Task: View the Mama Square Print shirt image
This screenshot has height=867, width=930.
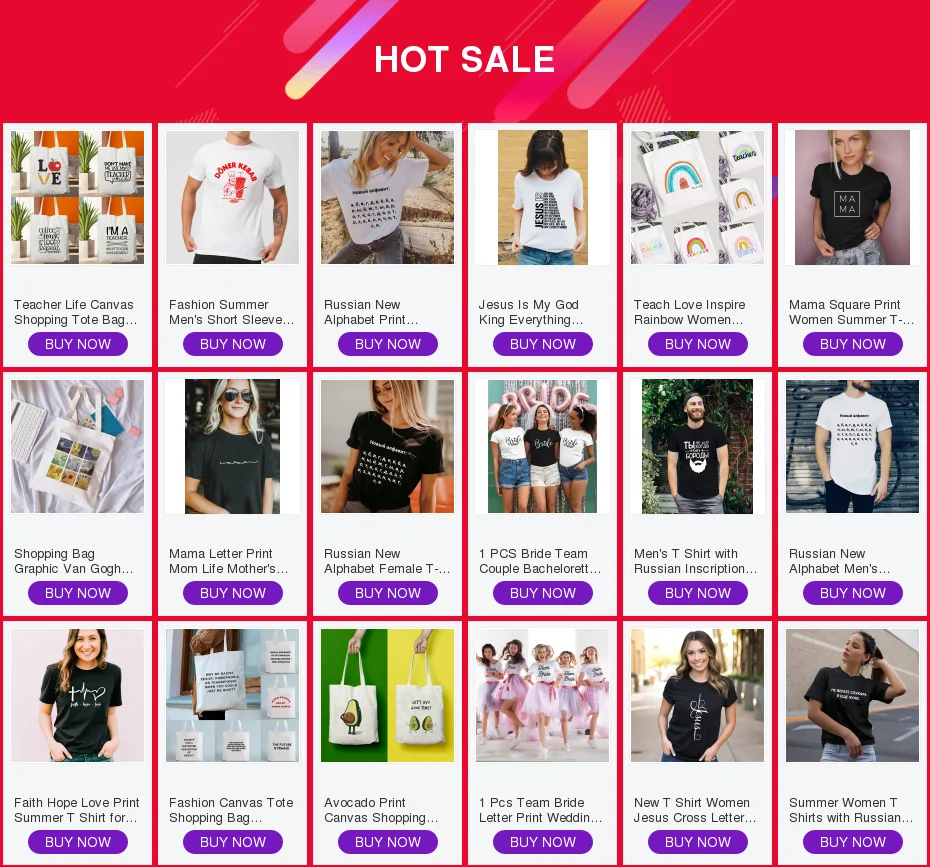Action: tap(852, 197)
